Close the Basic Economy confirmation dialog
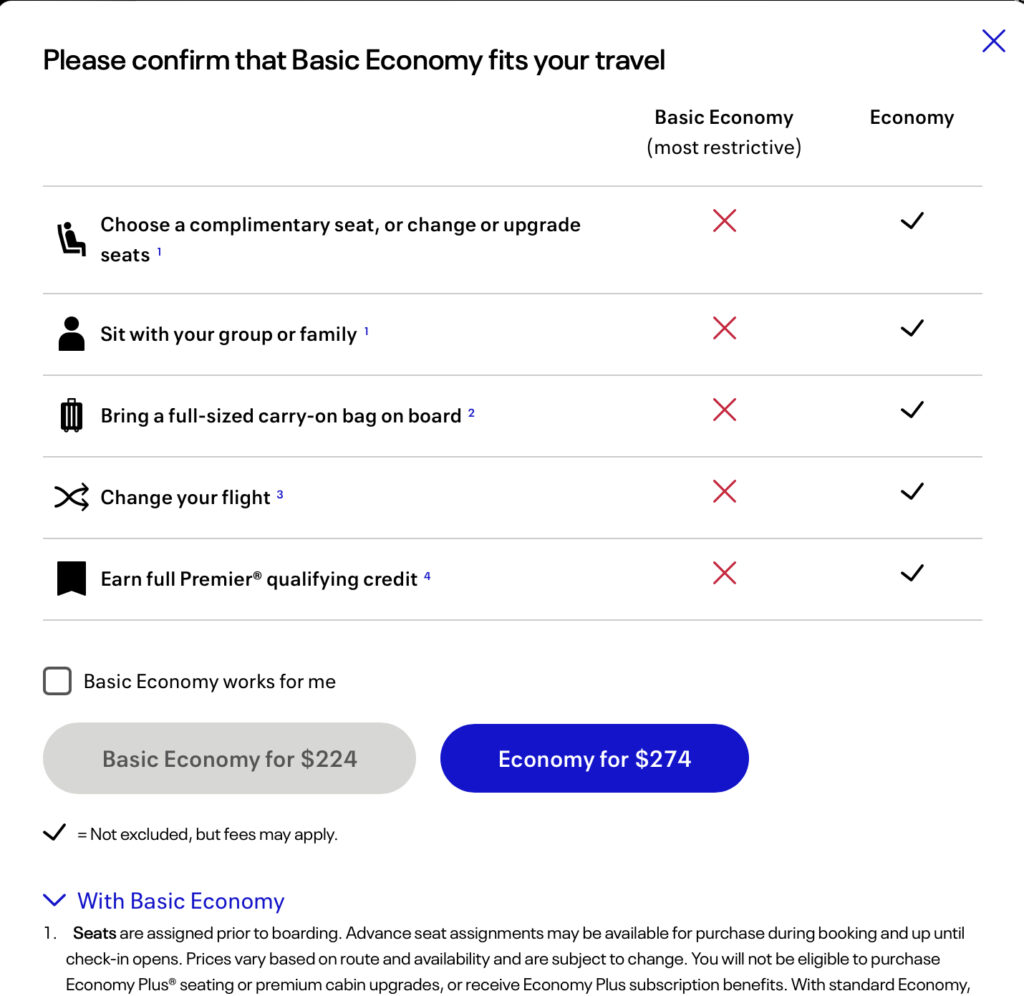The height and width of the screenshot is (996, 1024). pos(993,41)
